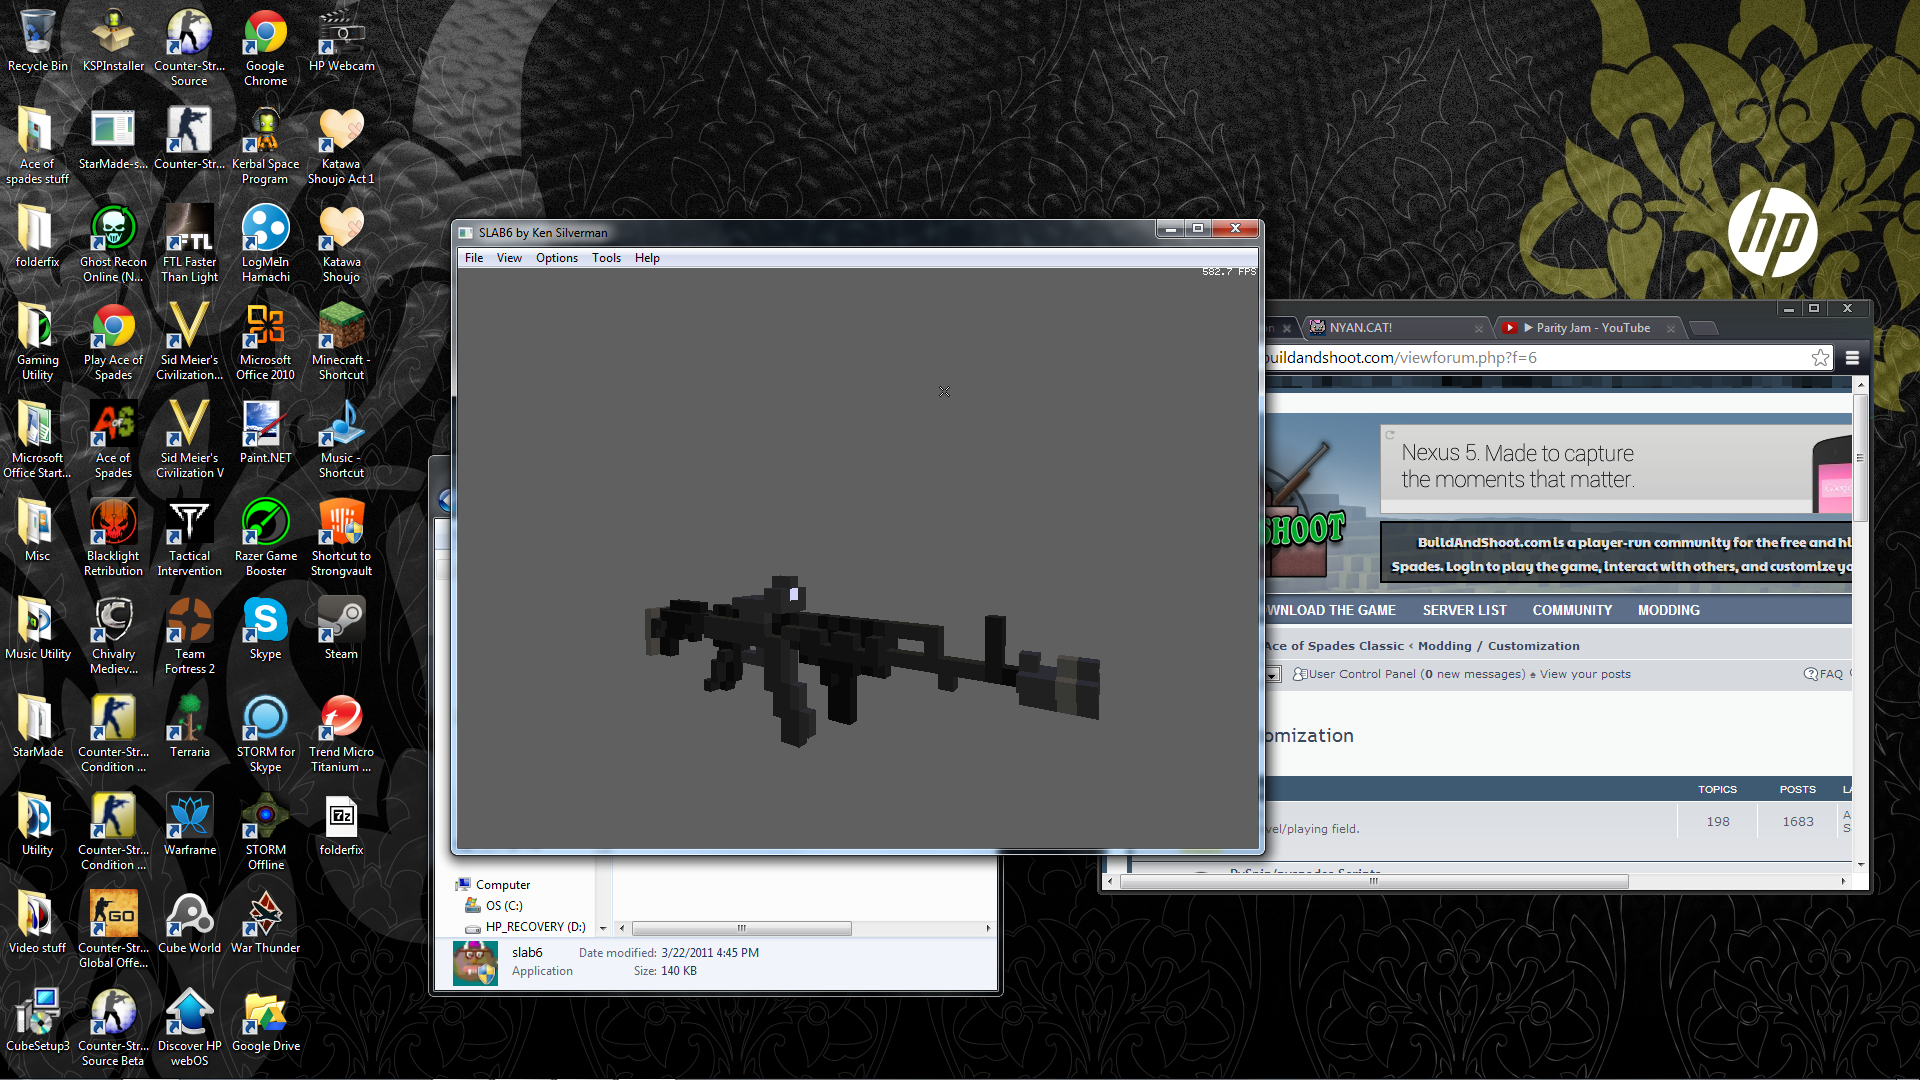Open SERVER LIST on BuildAndShoot

(x=1464, y=610)
